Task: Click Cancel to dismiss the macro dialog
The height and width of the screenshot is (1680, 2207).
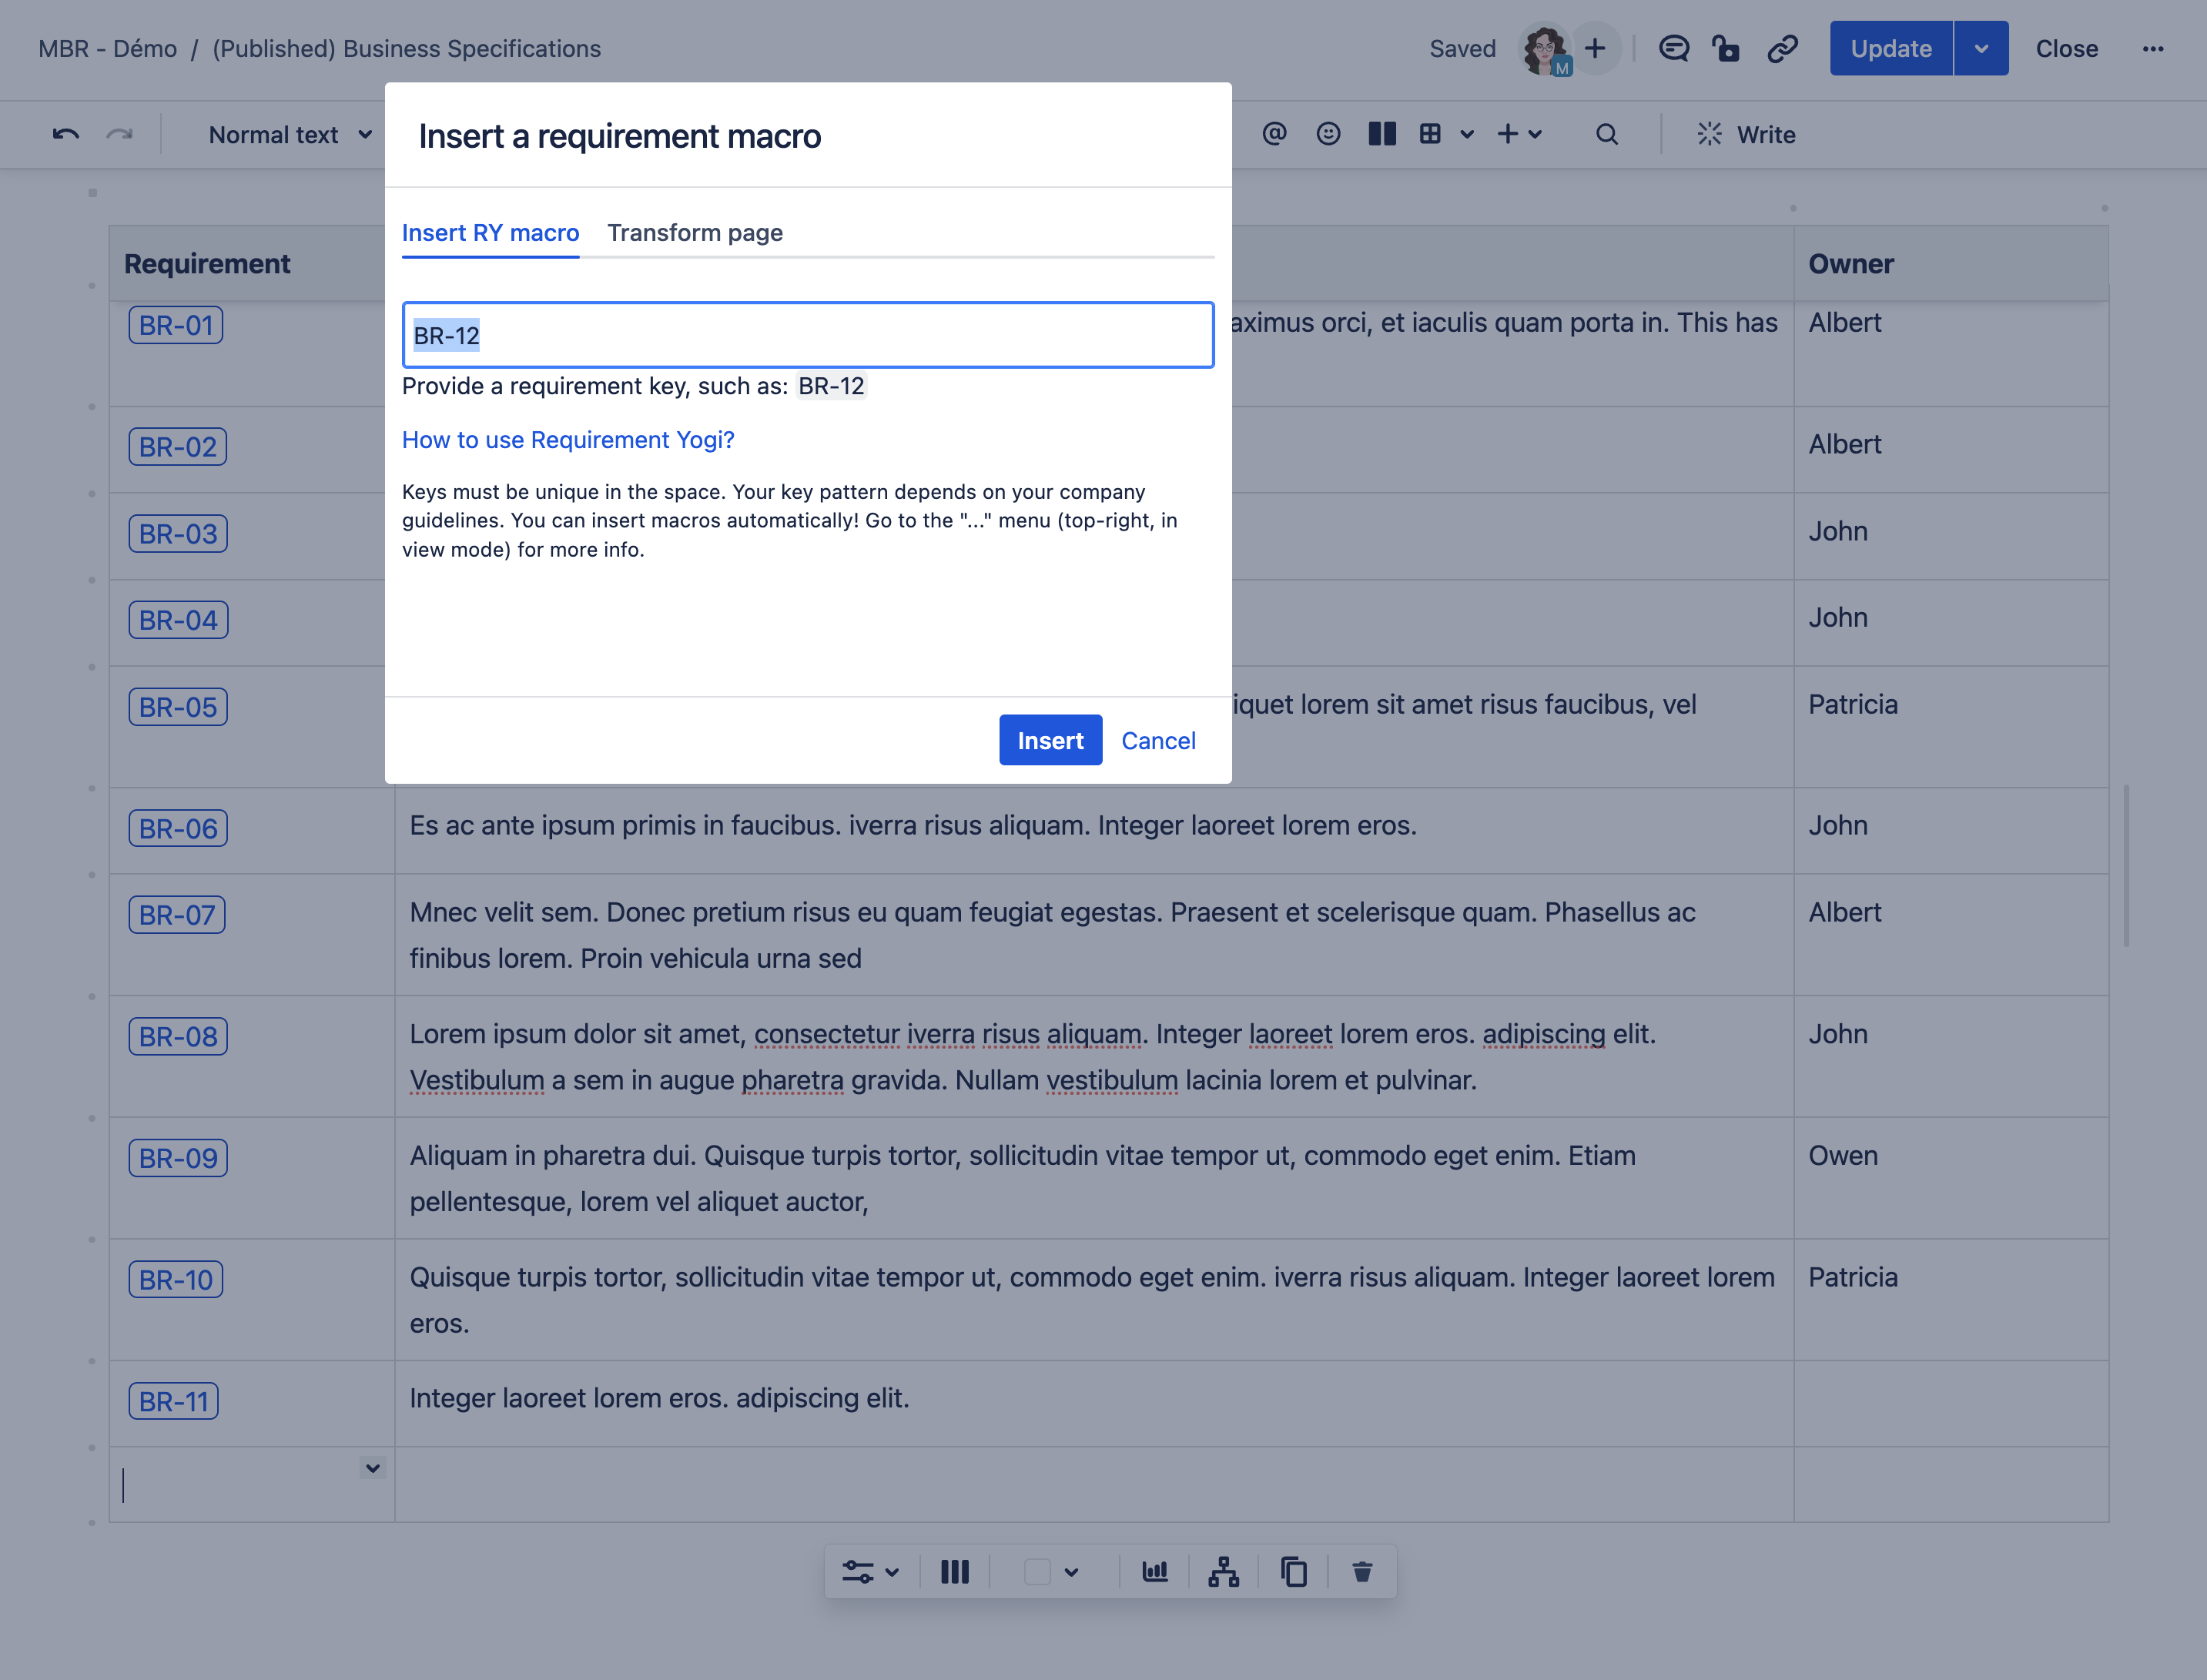Action: 1159,739
